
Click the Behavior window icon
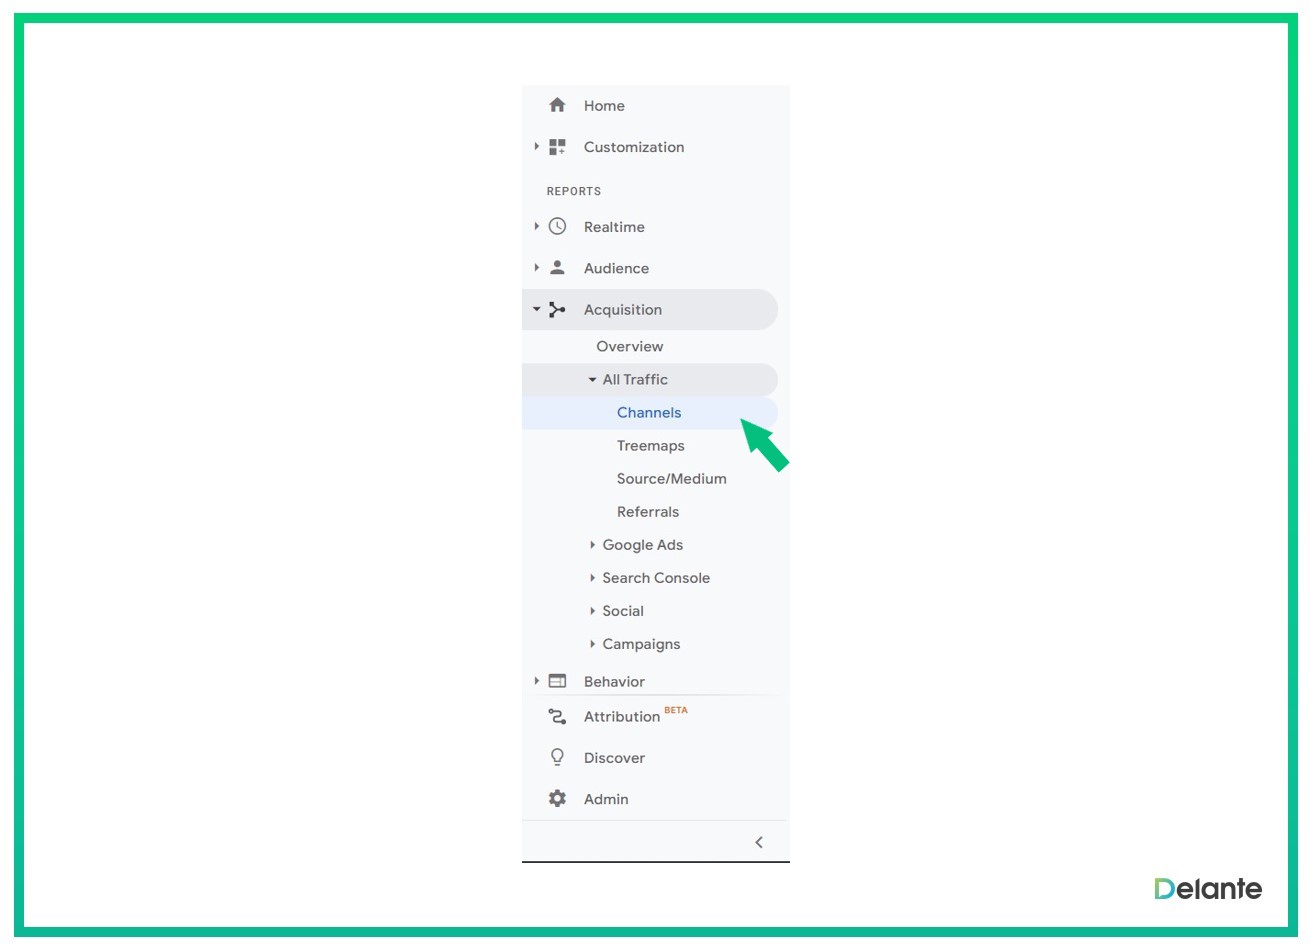pos(557,681)
